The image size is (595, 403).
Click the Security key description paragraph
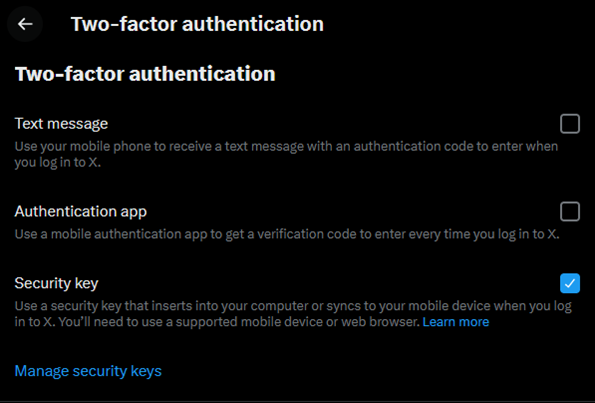[x=293, y=314]
